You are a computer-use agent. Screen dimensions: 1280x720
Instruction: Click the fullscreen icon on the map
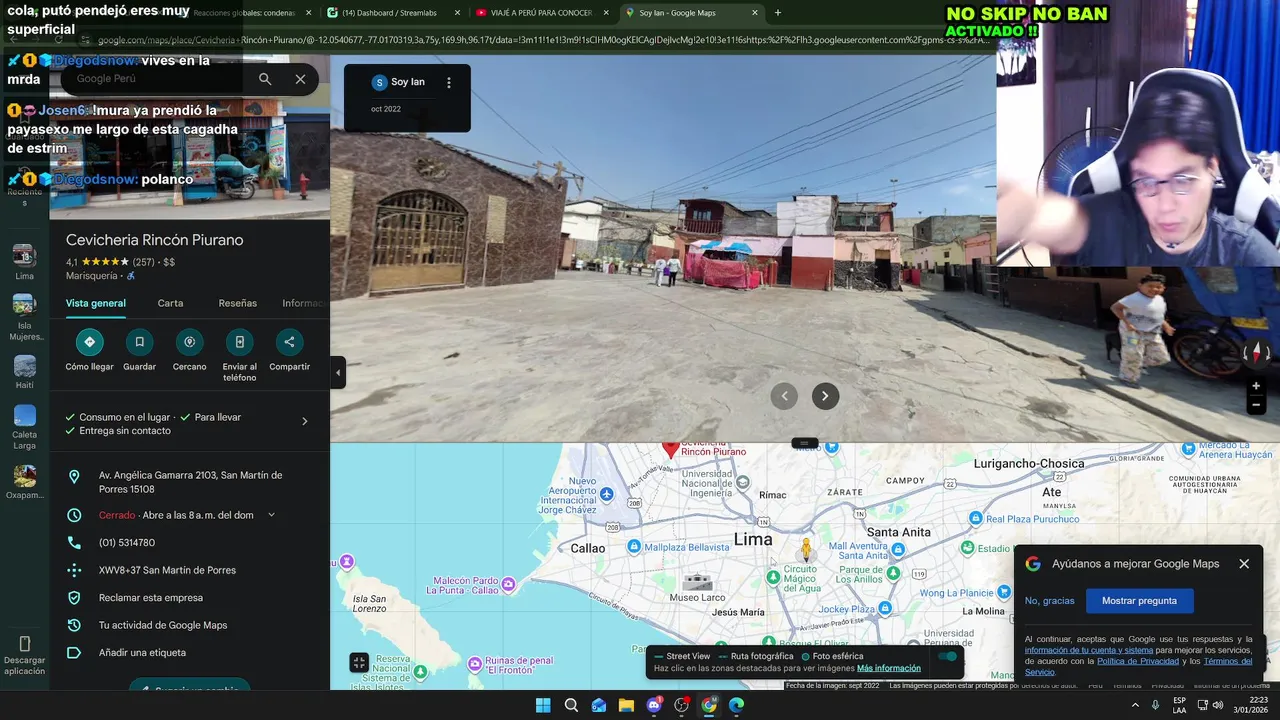click(x=359, y=662)
